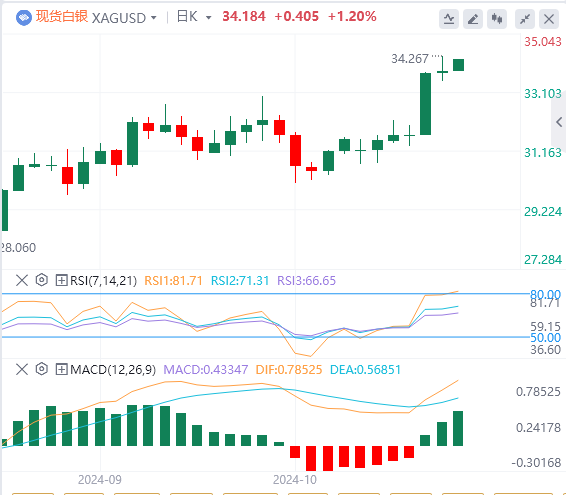
Task: Open the indicator line chart icon
Action: coord(449,19)
